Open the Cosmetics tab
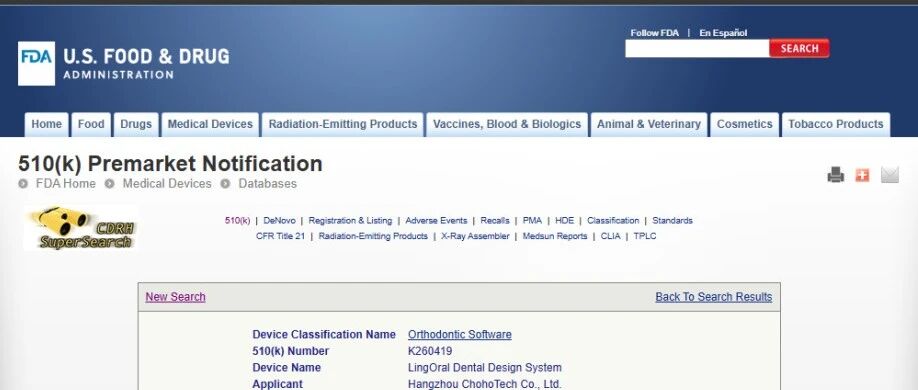 745,125
